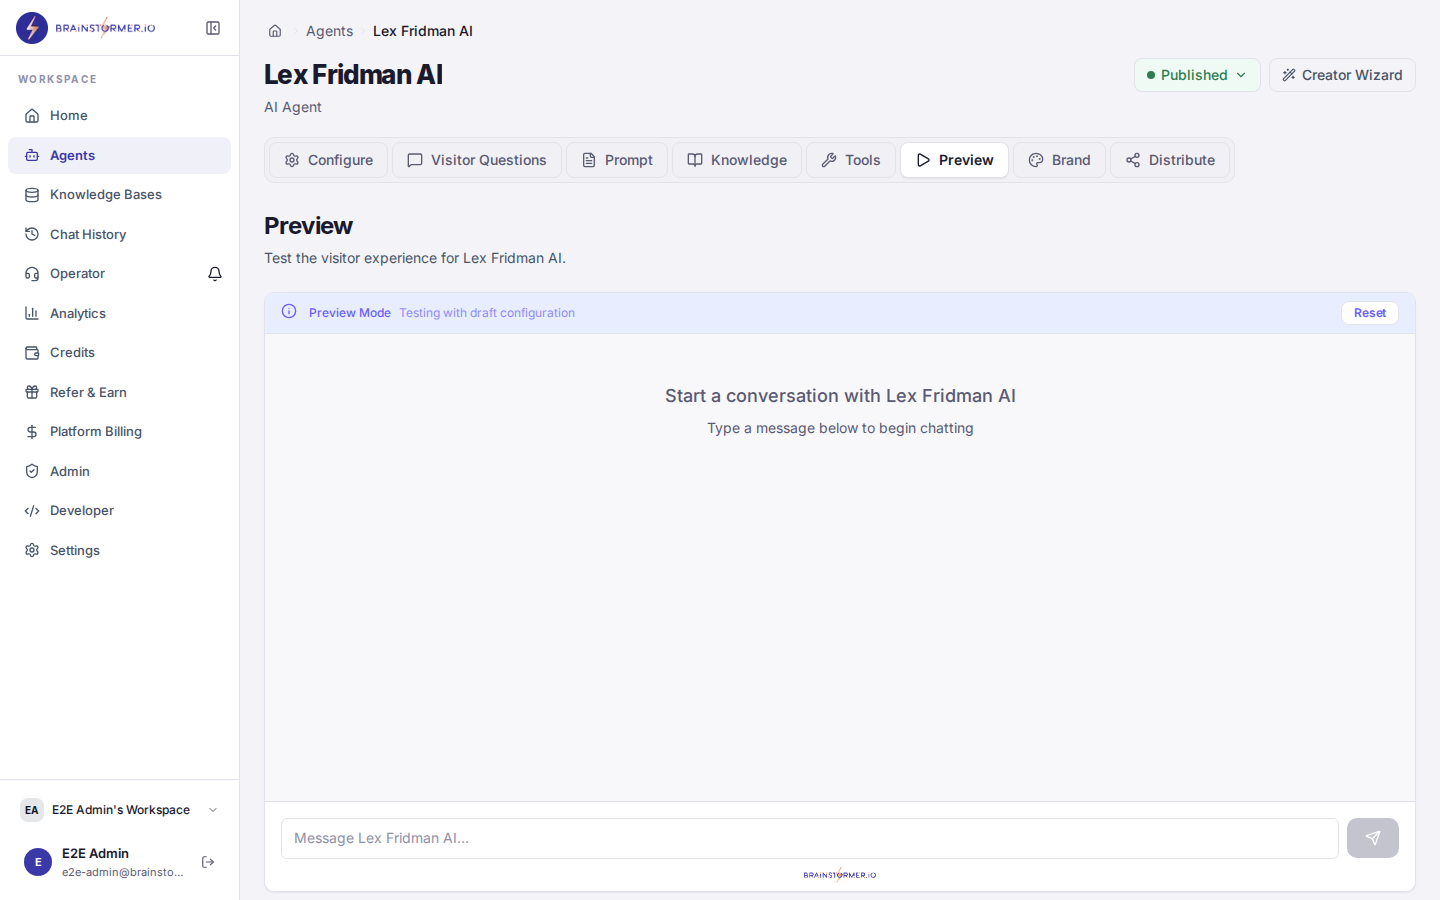Open Platform Billing
Screen dimensions: 1440x900
(119, 432)
